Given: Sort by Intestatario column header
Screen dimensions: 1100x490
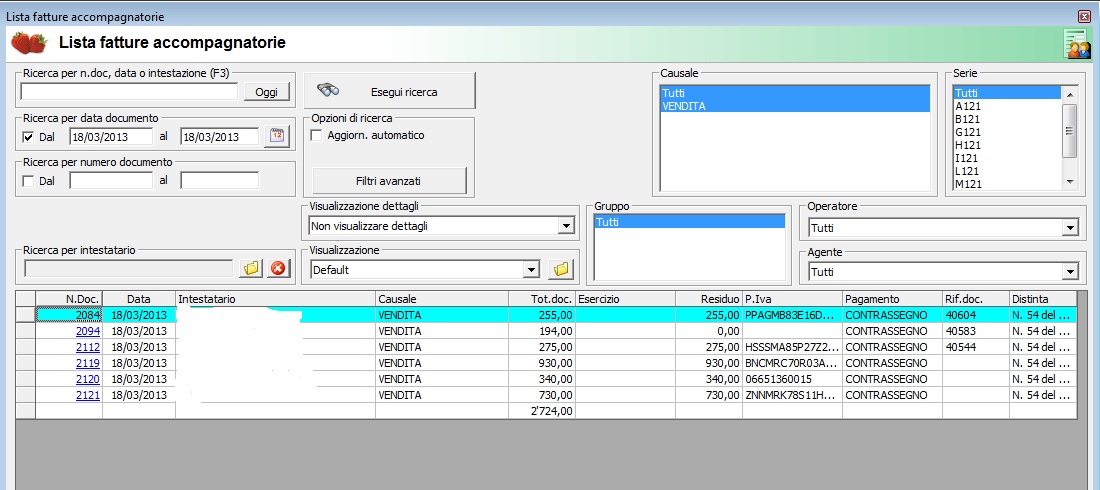Looking at the screenshot, I should point(276,299).
